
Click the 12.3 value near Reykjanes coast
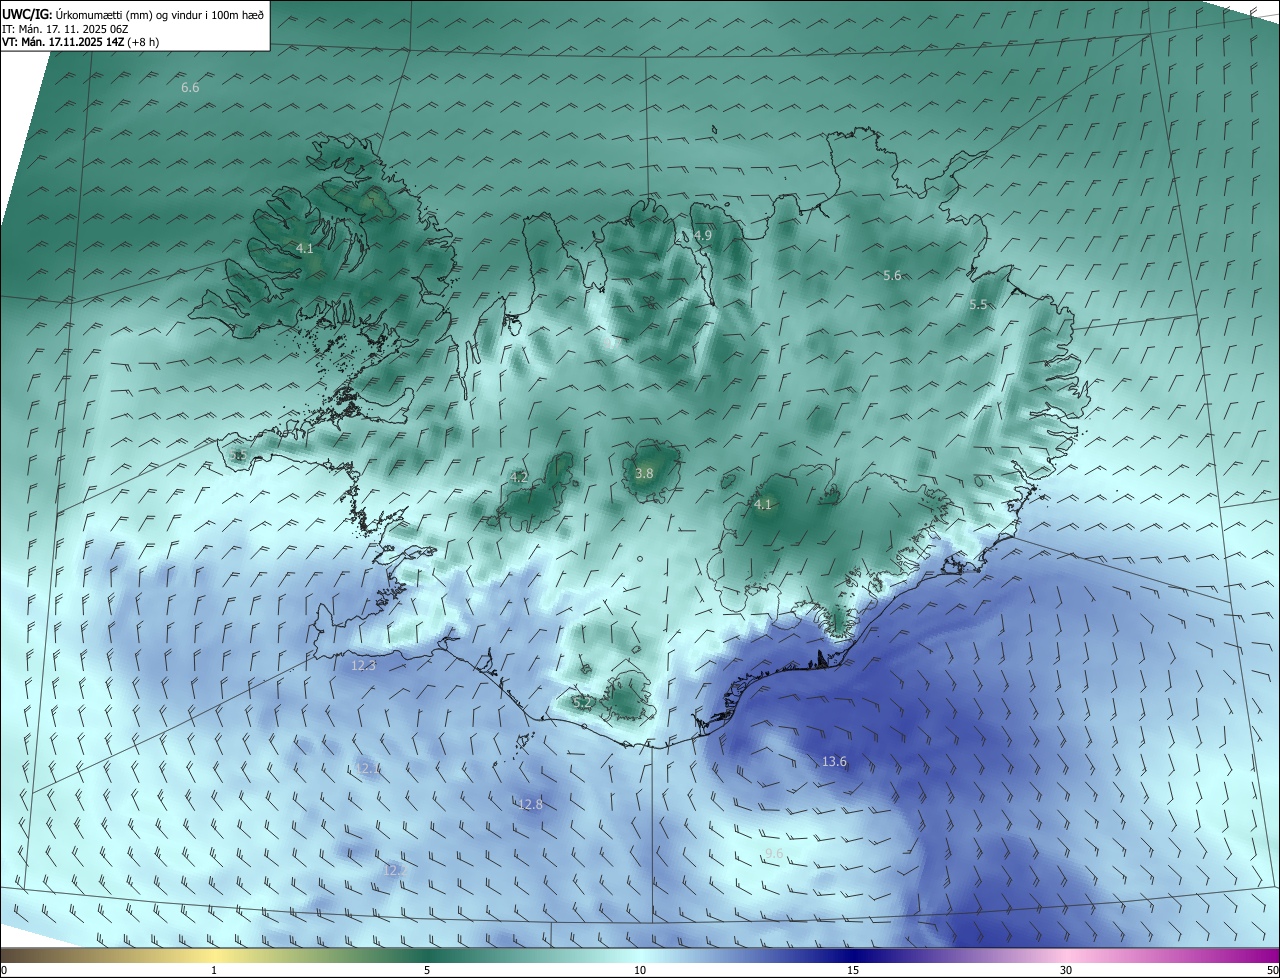point(364,666)
